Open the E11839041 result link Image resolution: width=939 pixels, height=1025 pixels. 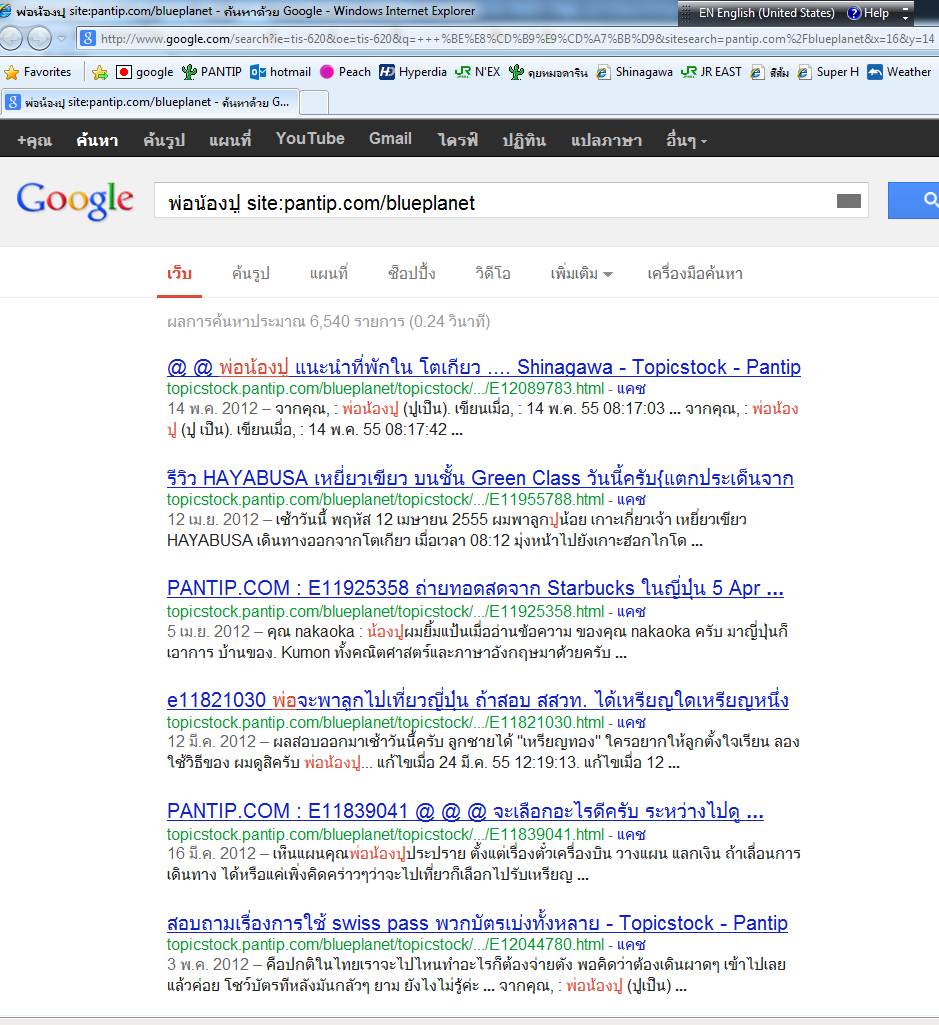pyautogui.click(x=465, y=811)
